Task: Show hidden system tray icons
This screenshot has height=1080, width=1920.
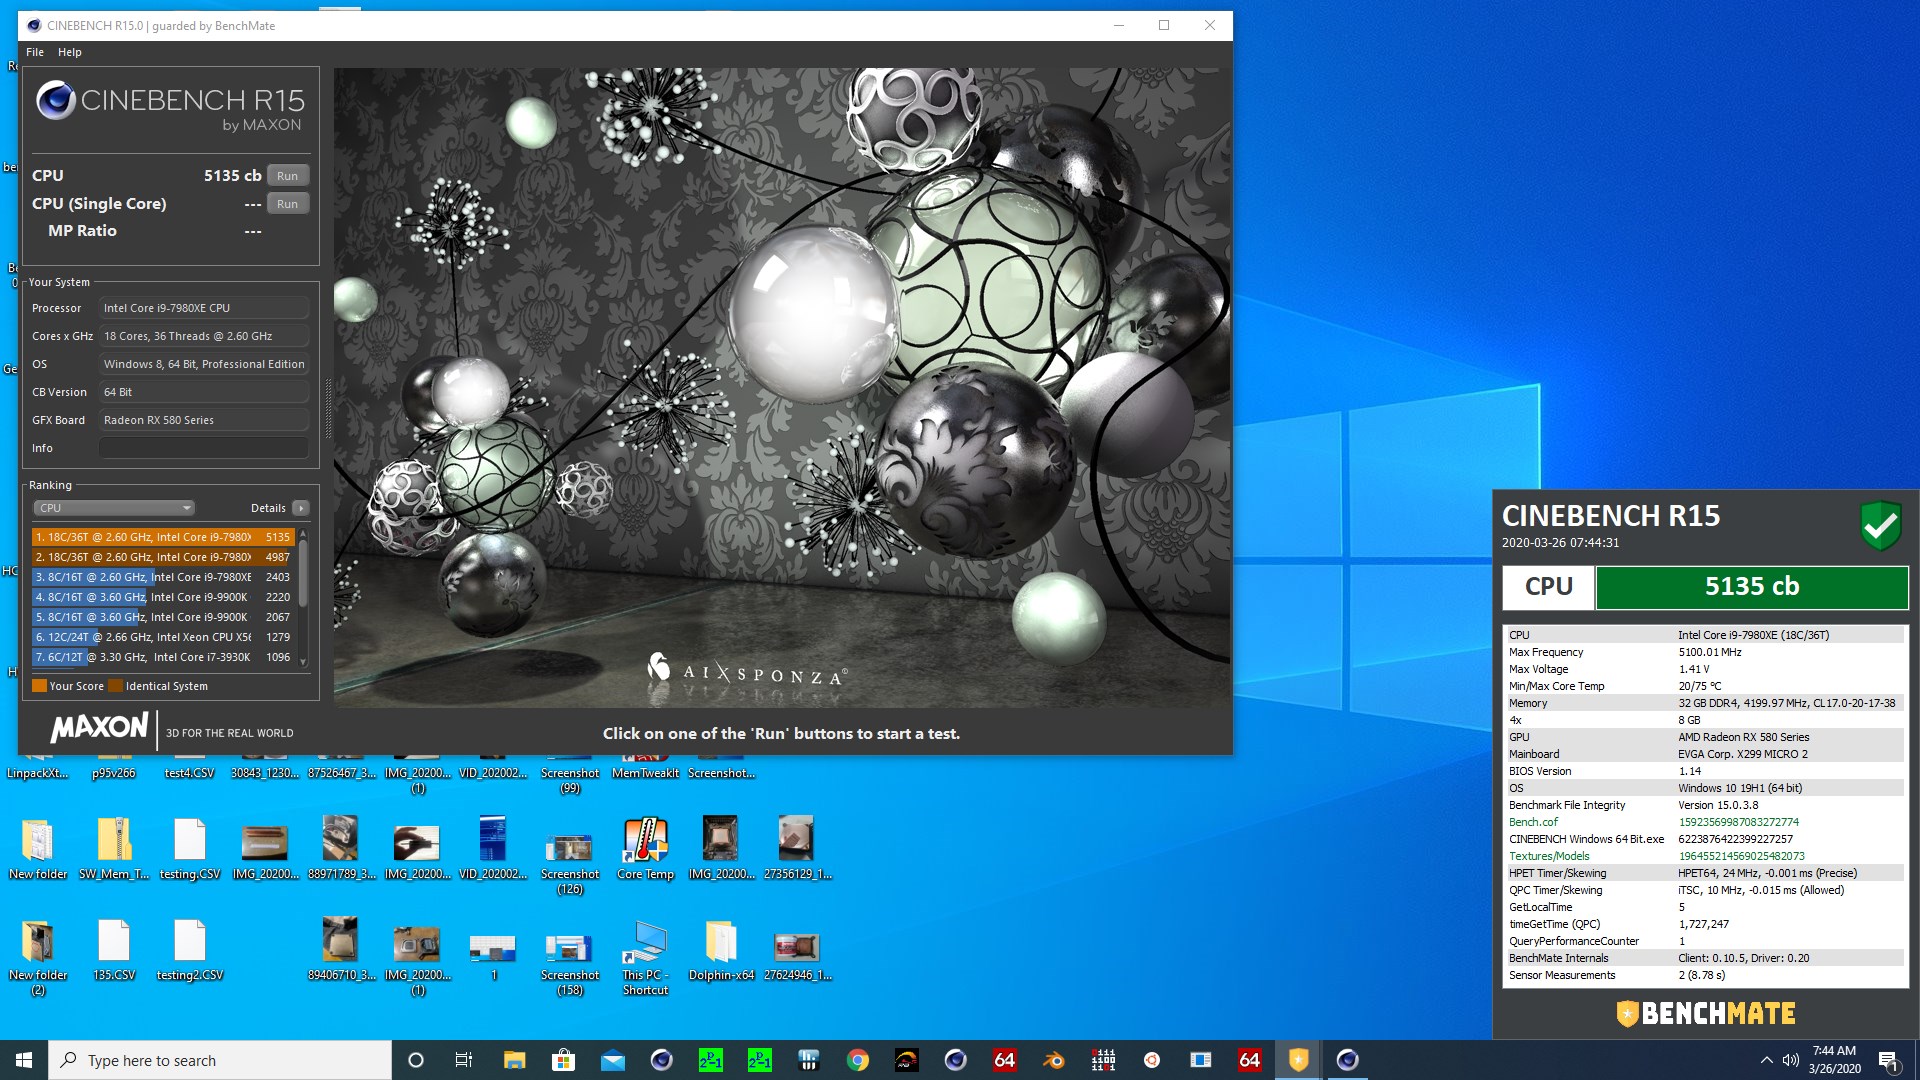Action: click(x=1766, y=1060)
